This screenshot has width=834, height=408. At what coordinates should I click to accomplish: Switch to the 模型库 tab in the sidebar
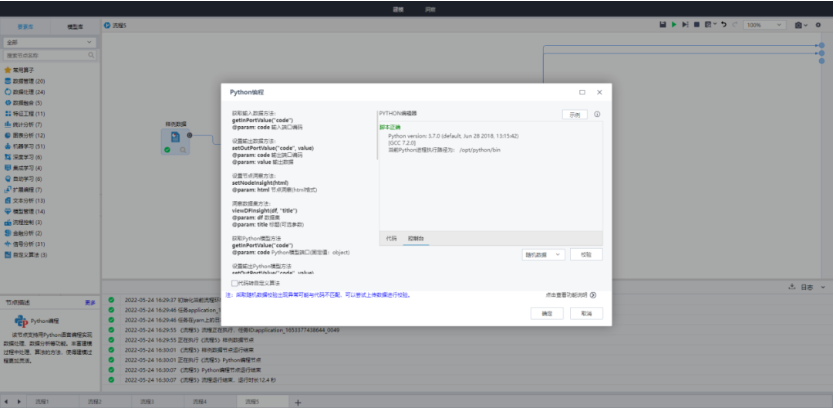click(x=75, y=26)
